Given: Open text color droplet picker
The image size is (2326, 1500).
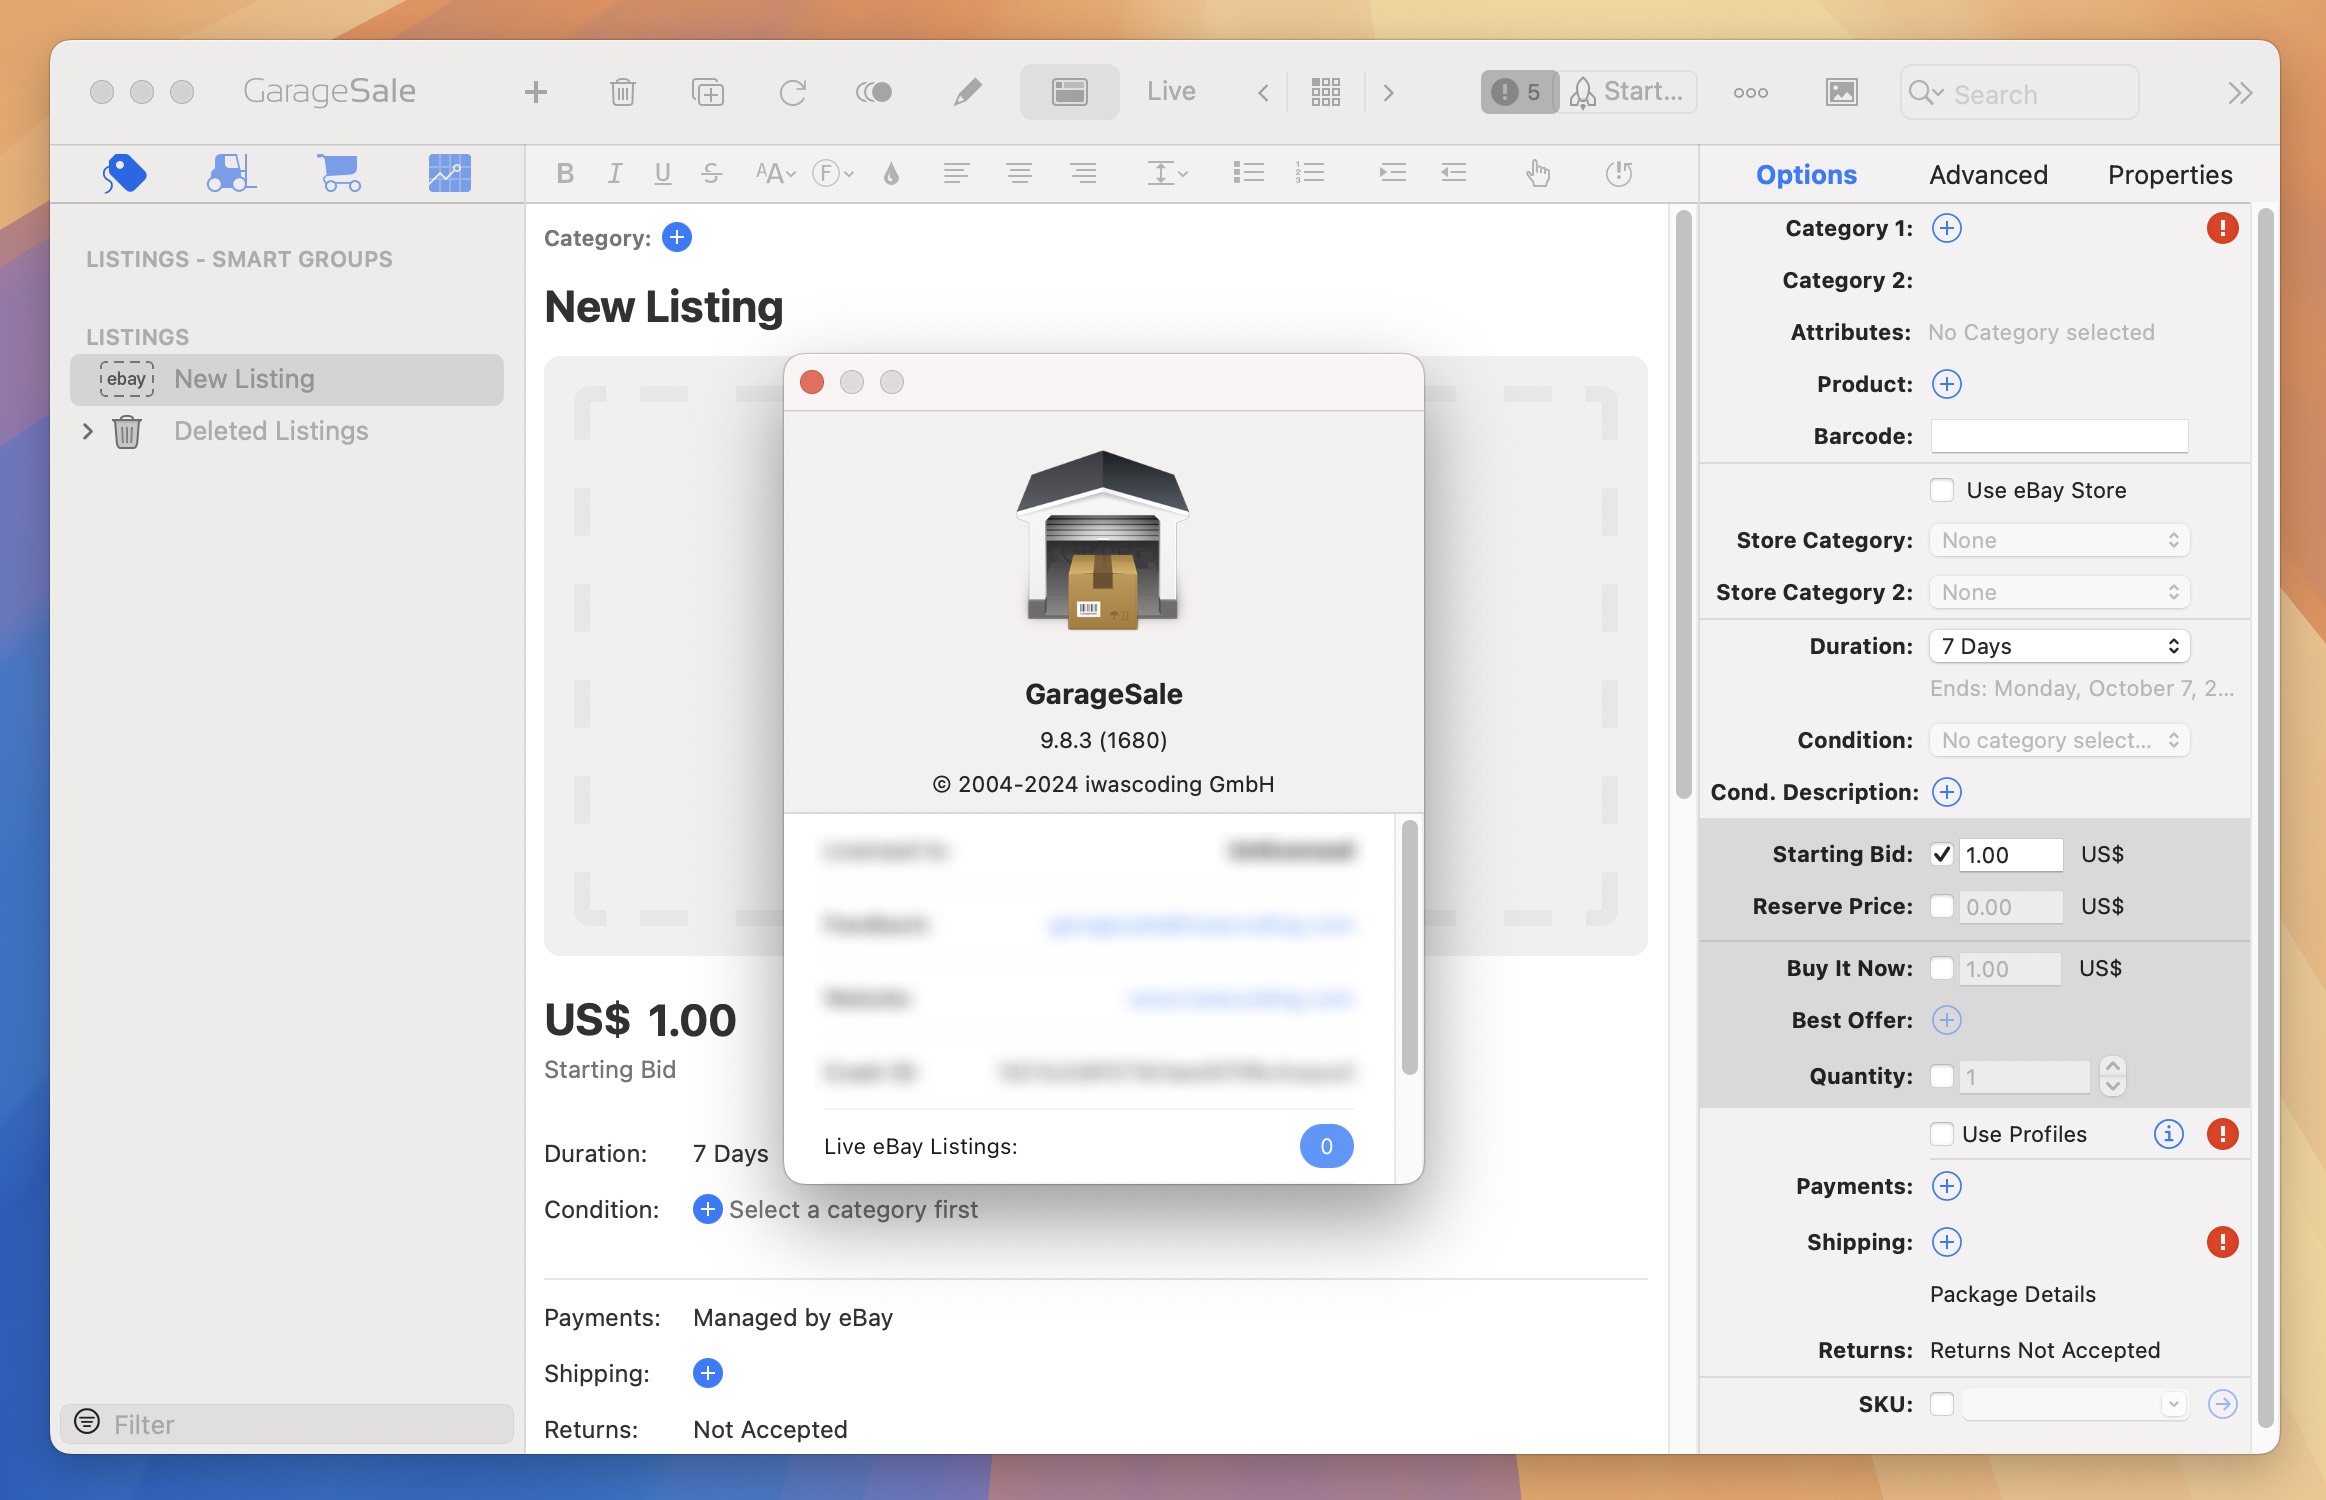Looking at the screenshot, I should click(891, 173).
